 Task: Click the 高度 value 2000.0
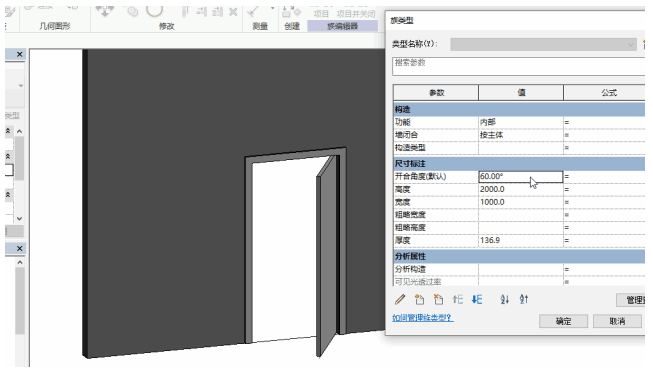(x=521, y=189)
